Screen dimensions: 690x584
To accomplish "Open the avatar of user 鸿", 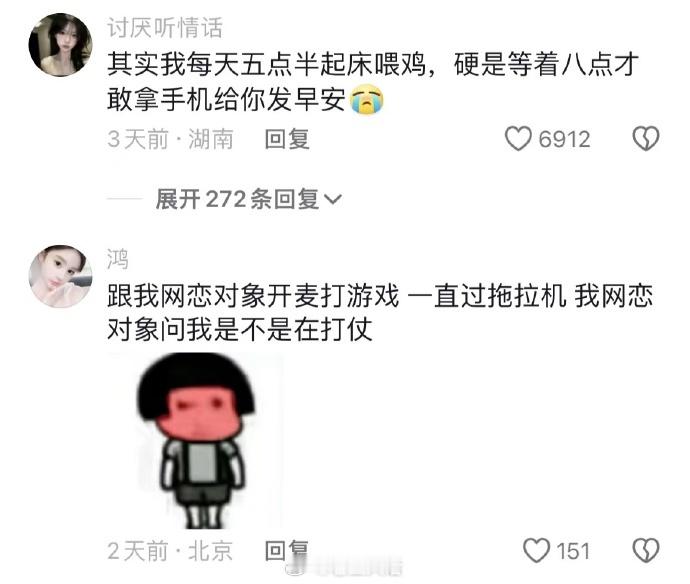I will pyautogui.click(x=60, y=276).
